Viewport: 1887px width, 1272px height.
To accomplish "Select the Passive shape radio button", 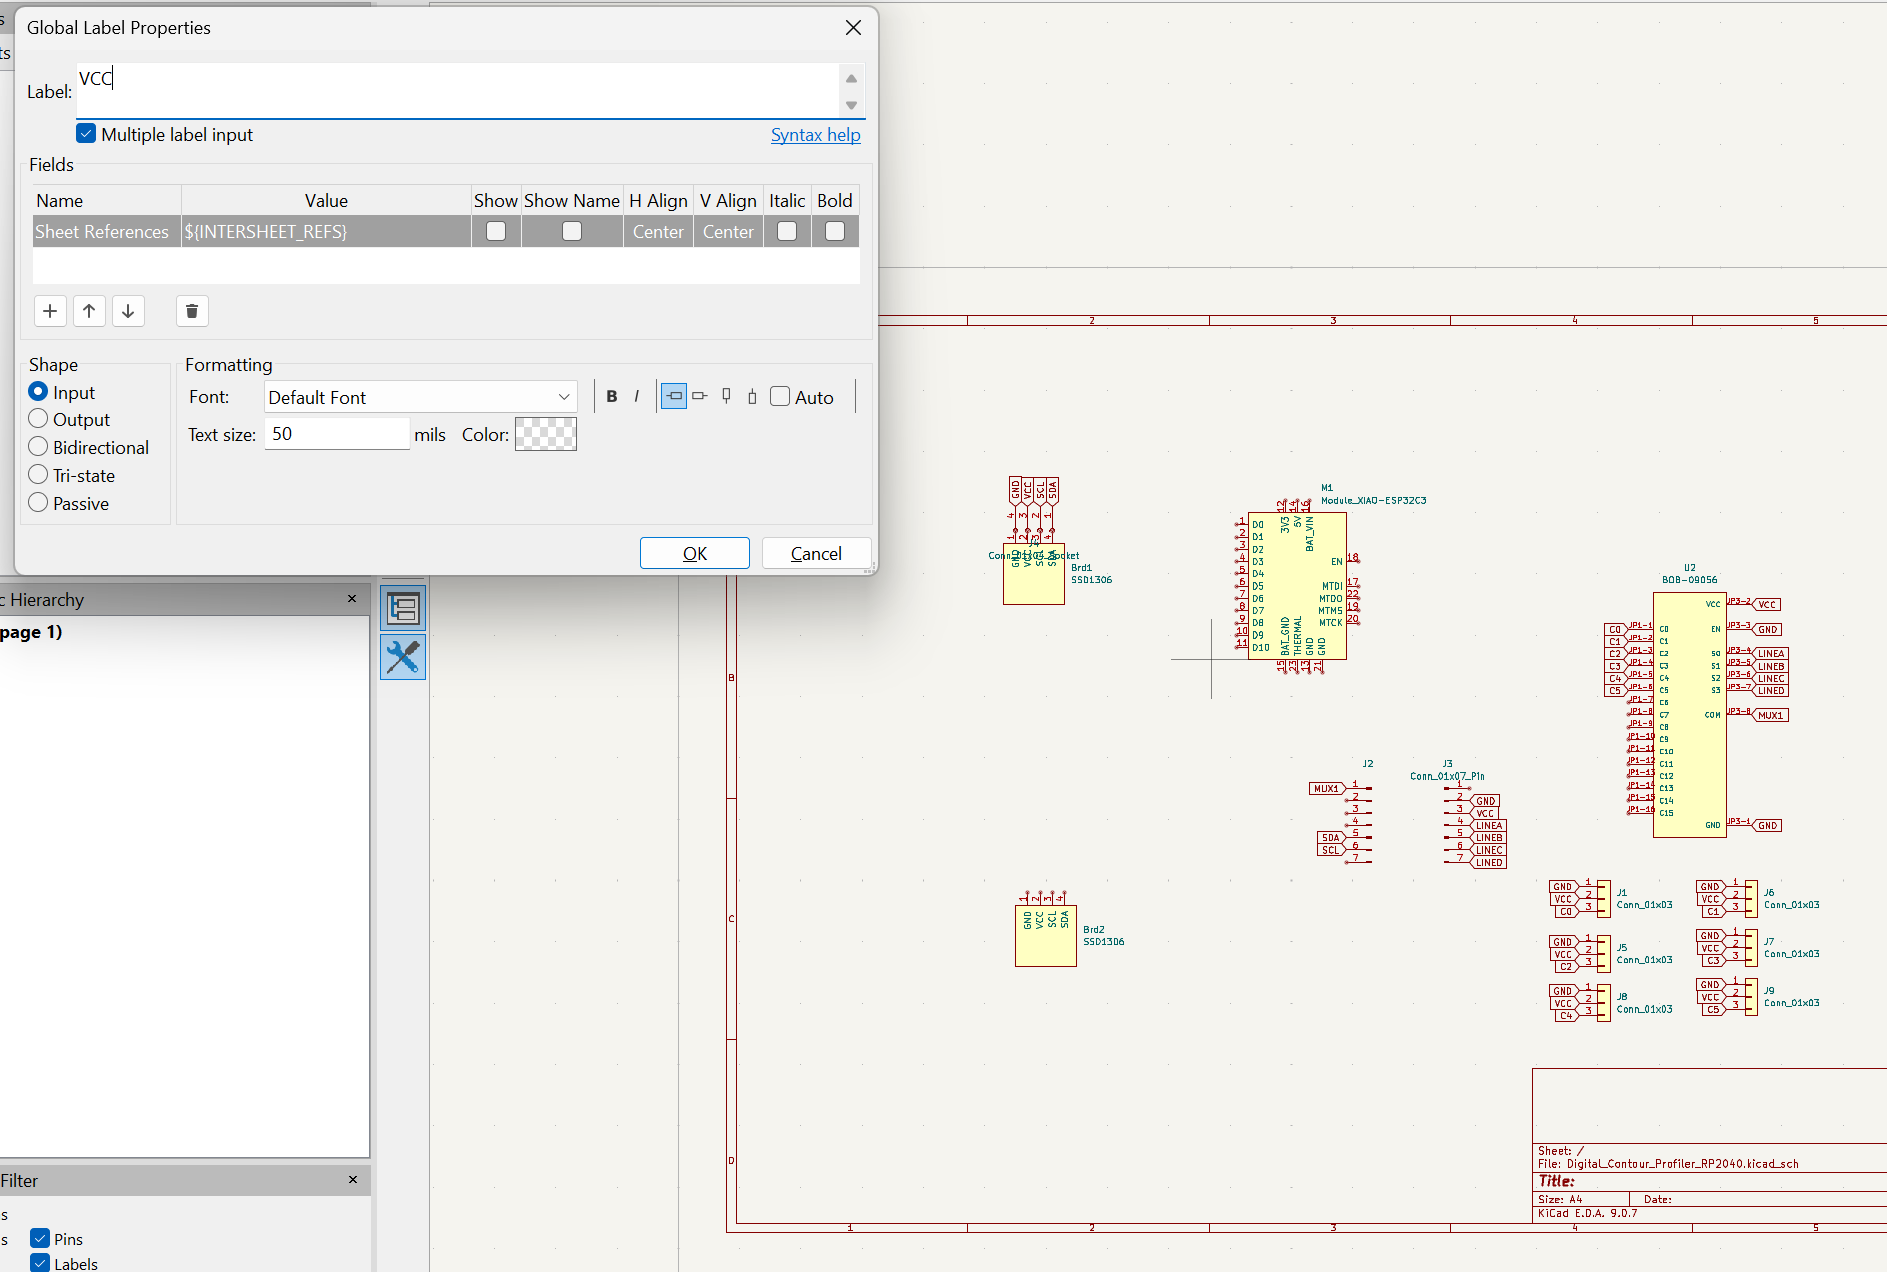I will (x=38, y=503).
